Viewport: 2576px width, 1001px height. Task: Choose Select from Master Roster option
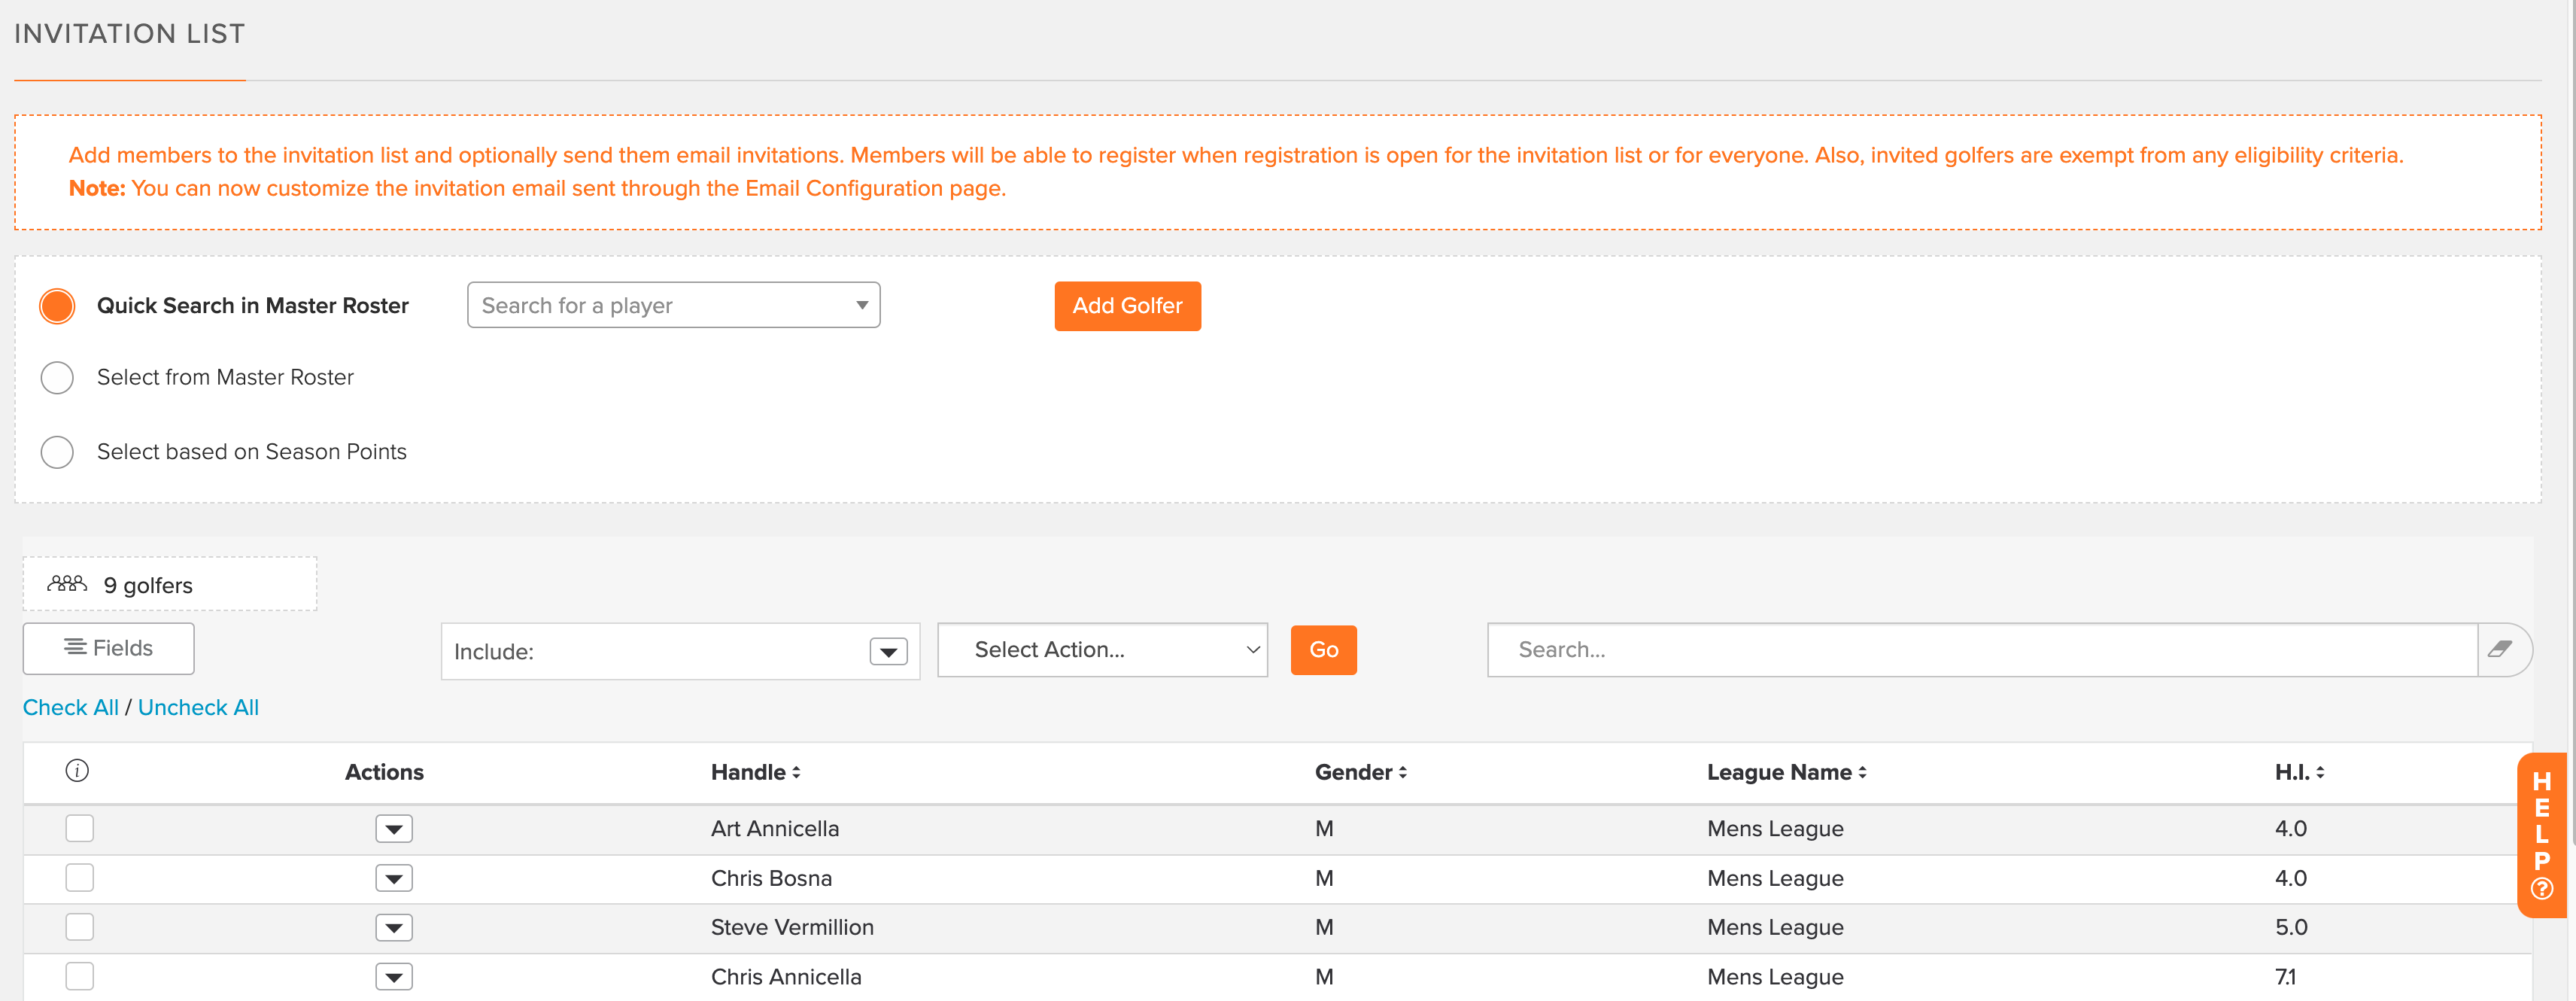[57, 377]
